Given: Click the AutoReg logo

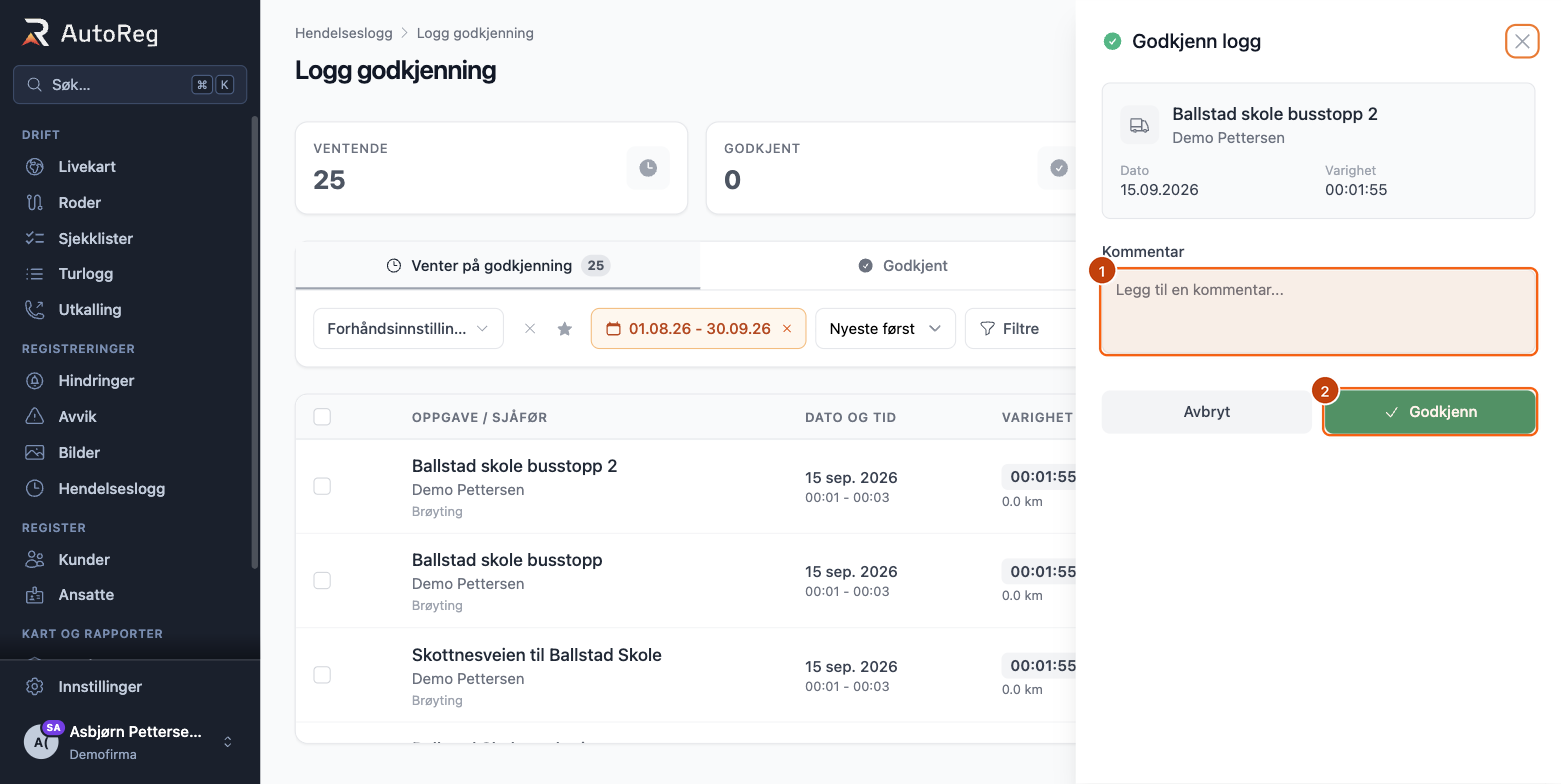Looking at the screenshot, I should 90,33.
